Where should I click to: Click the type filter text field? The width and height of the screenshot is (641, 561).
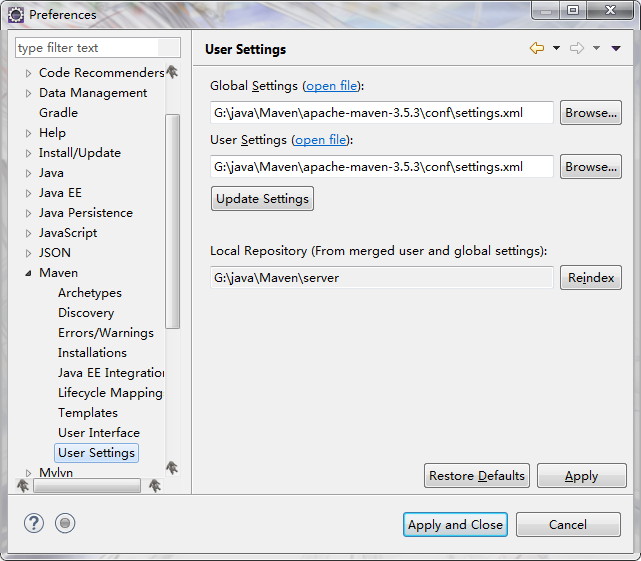[x=98, y=48]
